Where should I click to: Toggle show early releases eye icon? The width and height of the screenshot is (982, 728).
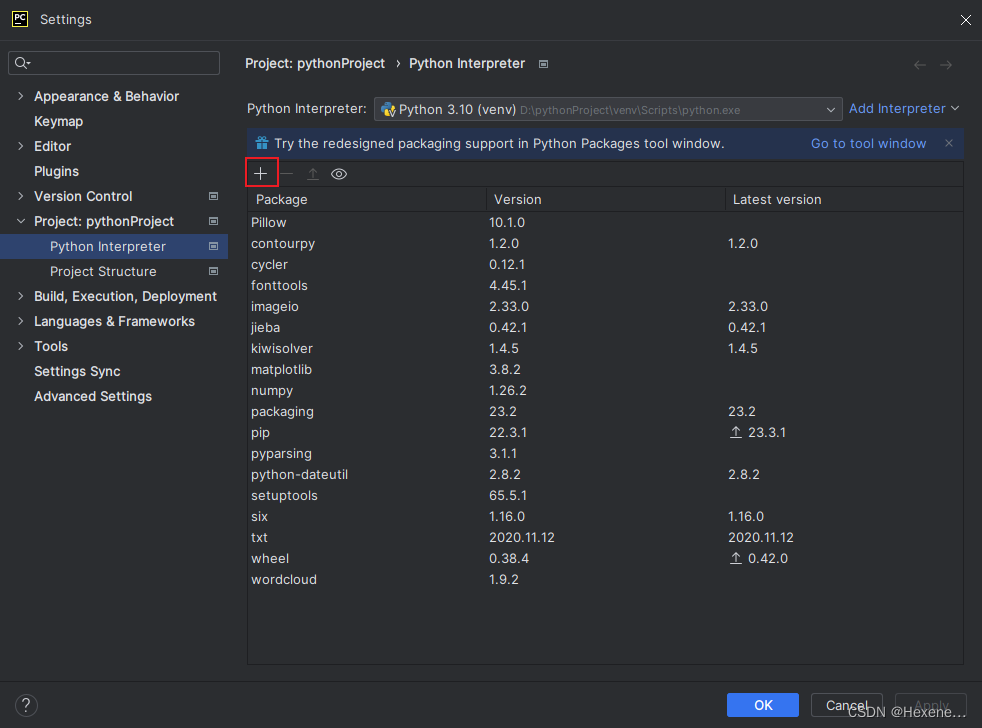[x=339, y=174]
